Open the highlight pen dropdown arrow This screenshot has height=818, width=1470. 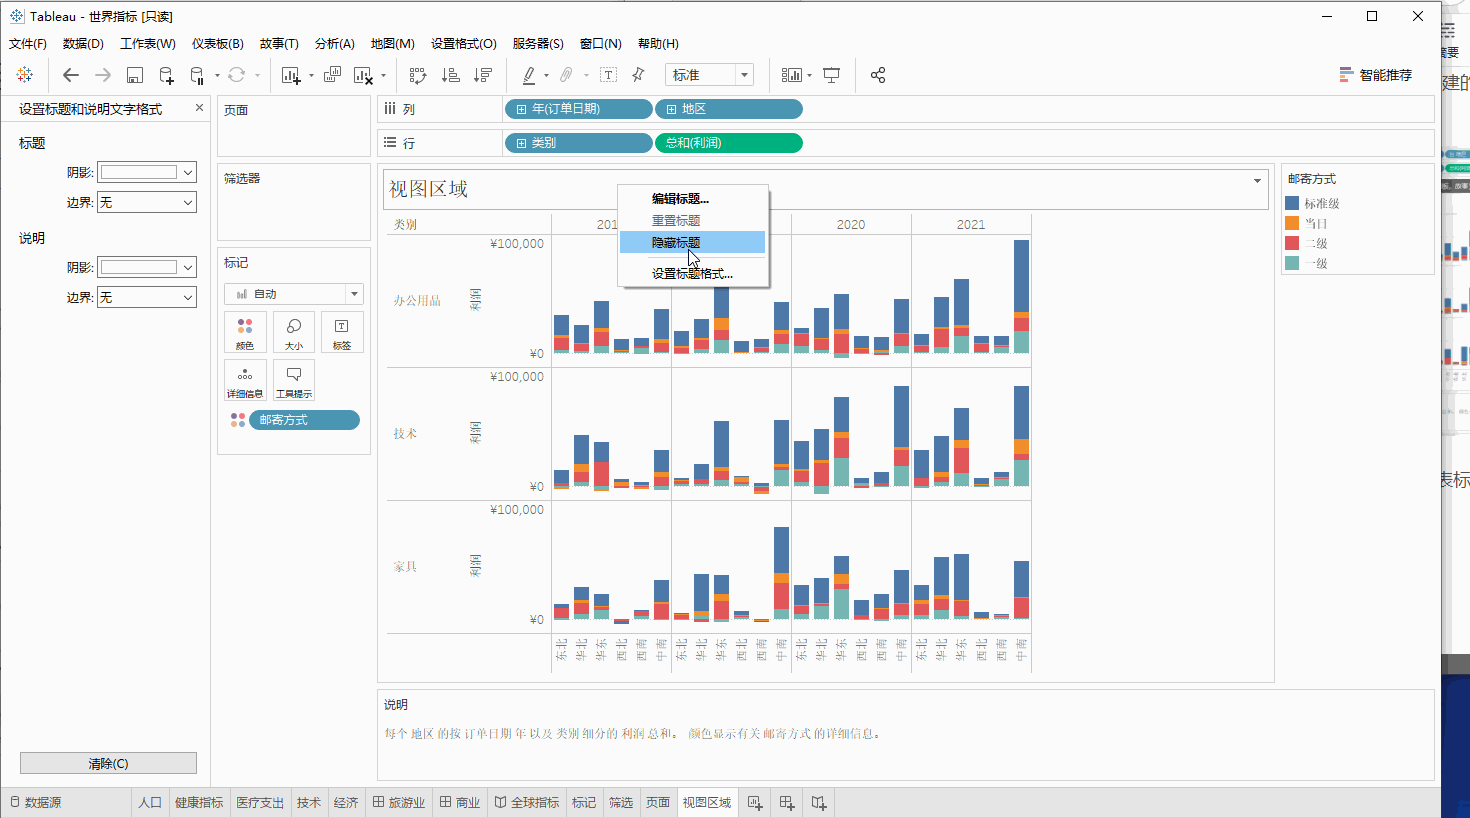[x=546, y=76]
